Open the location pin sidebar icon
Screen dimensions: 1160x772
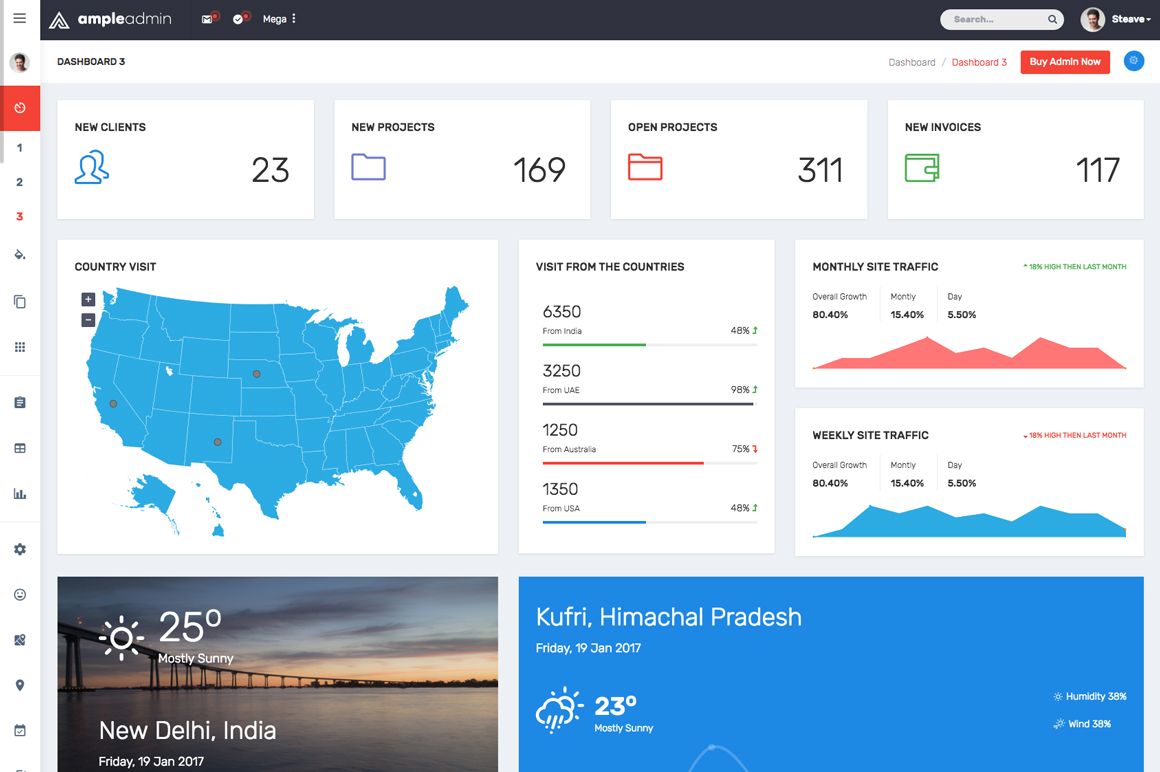[20, 685]
